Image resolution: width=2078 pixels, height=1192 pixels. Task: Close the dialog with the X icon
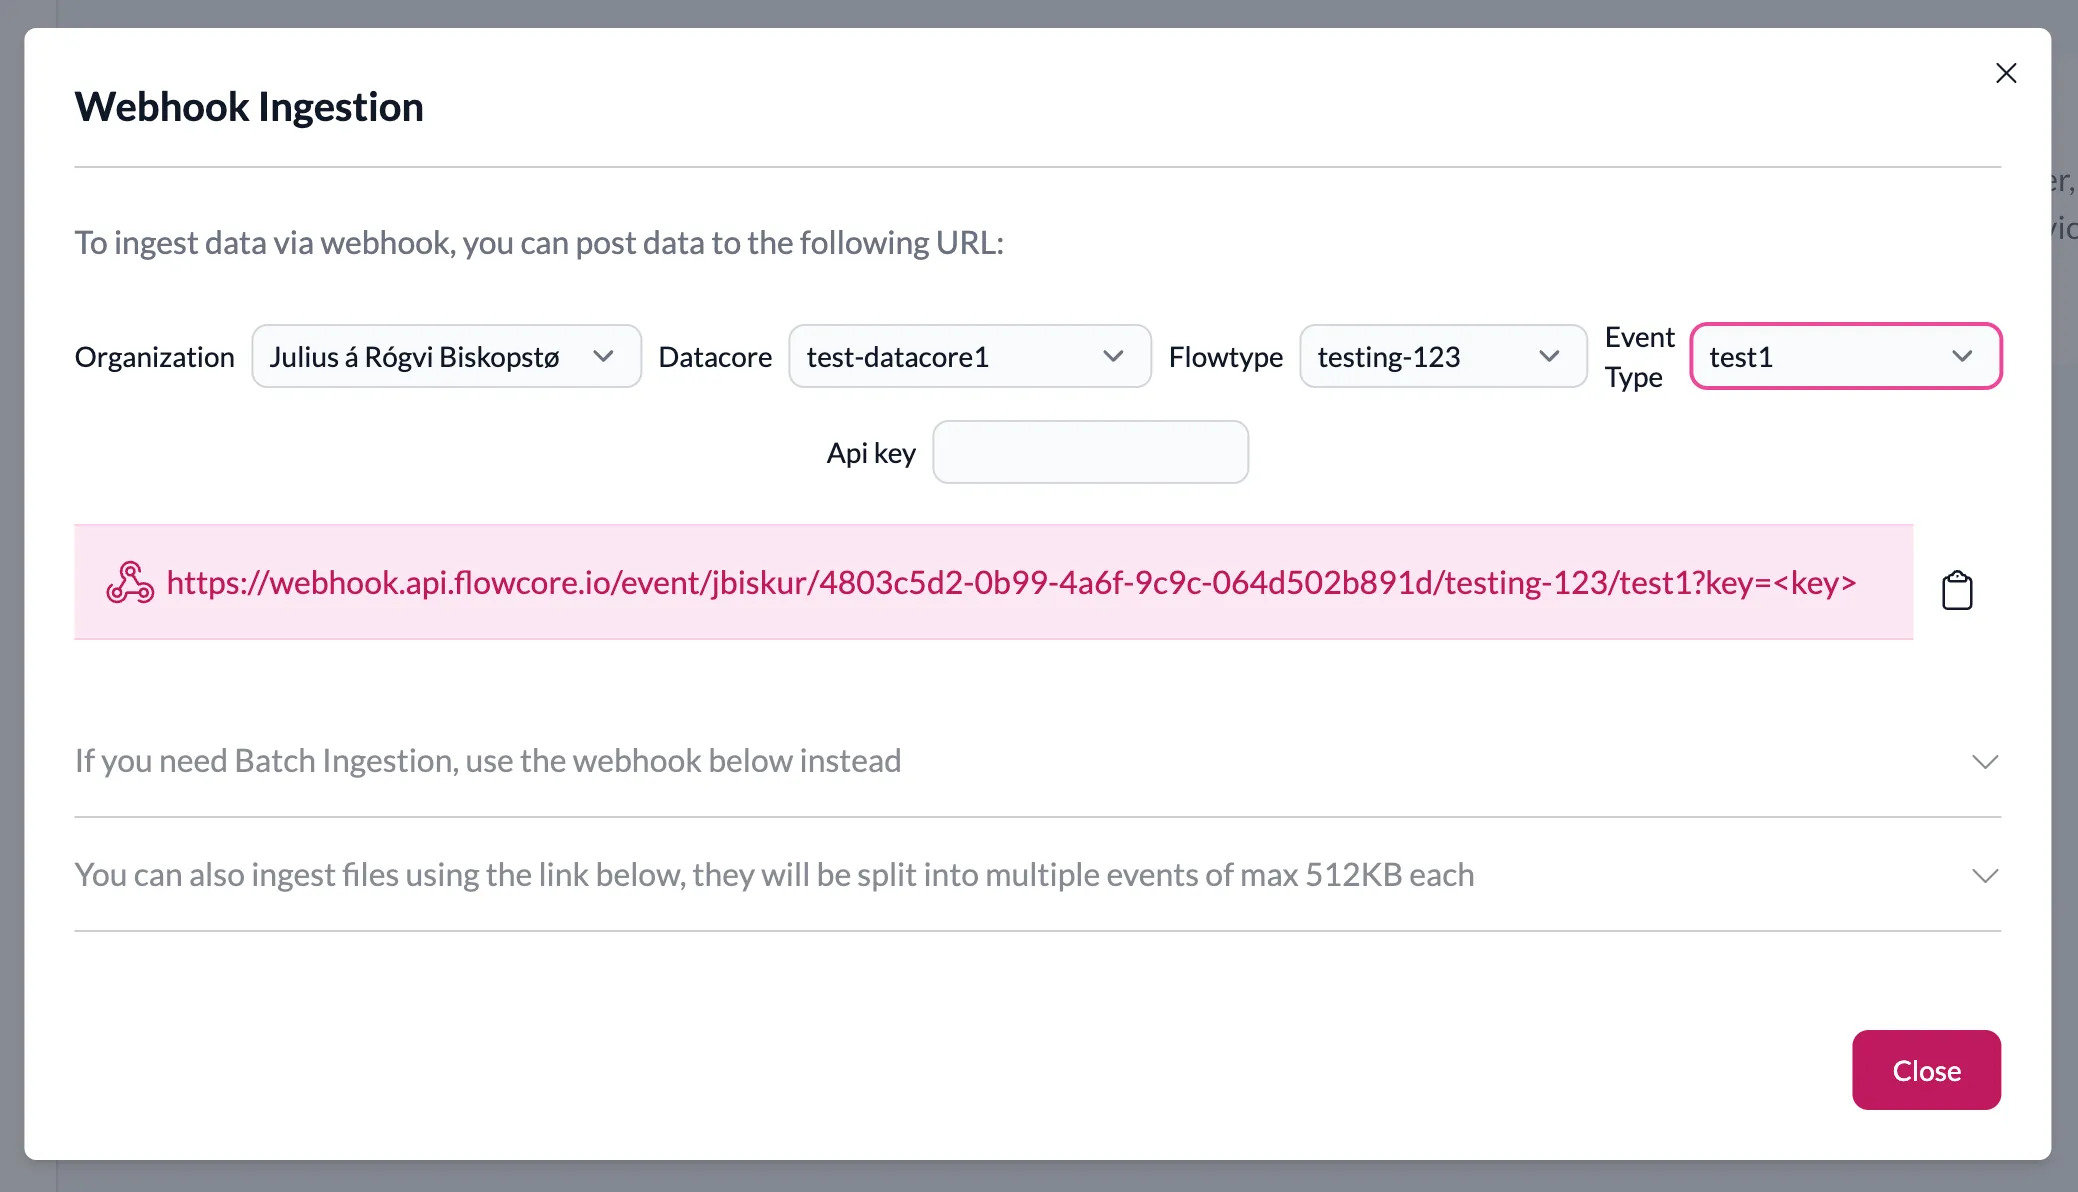point(2006,73)
